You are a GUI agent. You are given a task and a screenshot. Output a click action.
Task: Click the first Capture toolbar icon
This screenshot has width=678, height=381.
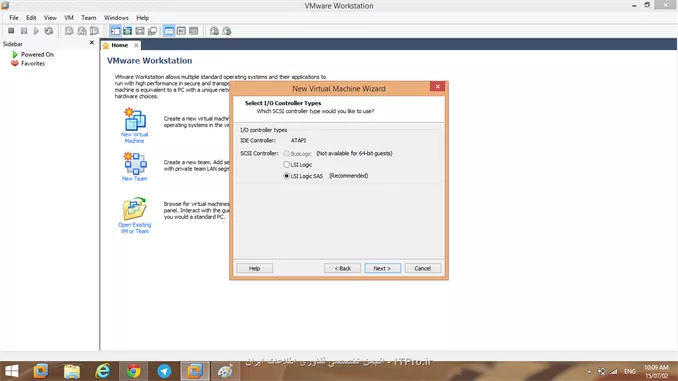[x=214, y=31]
